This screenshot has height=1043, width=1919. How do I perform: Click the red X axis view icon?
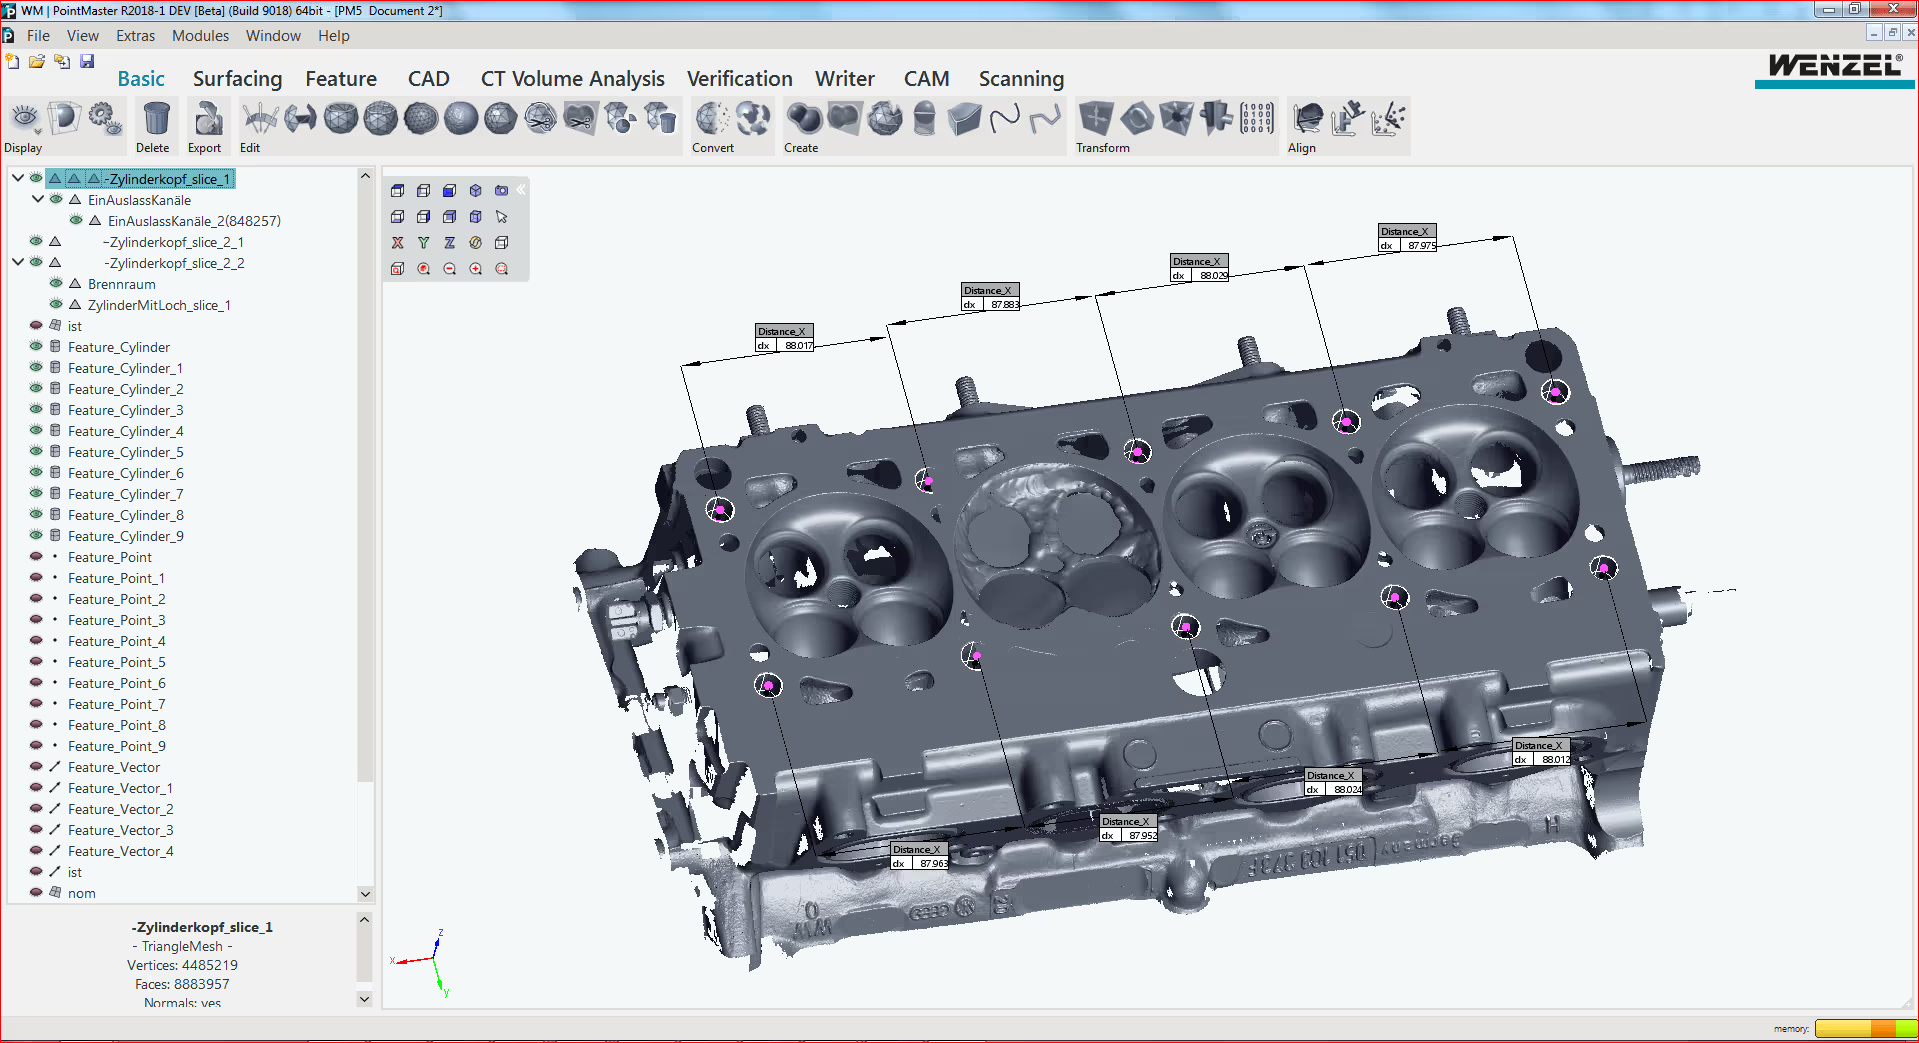pos(398,243)
